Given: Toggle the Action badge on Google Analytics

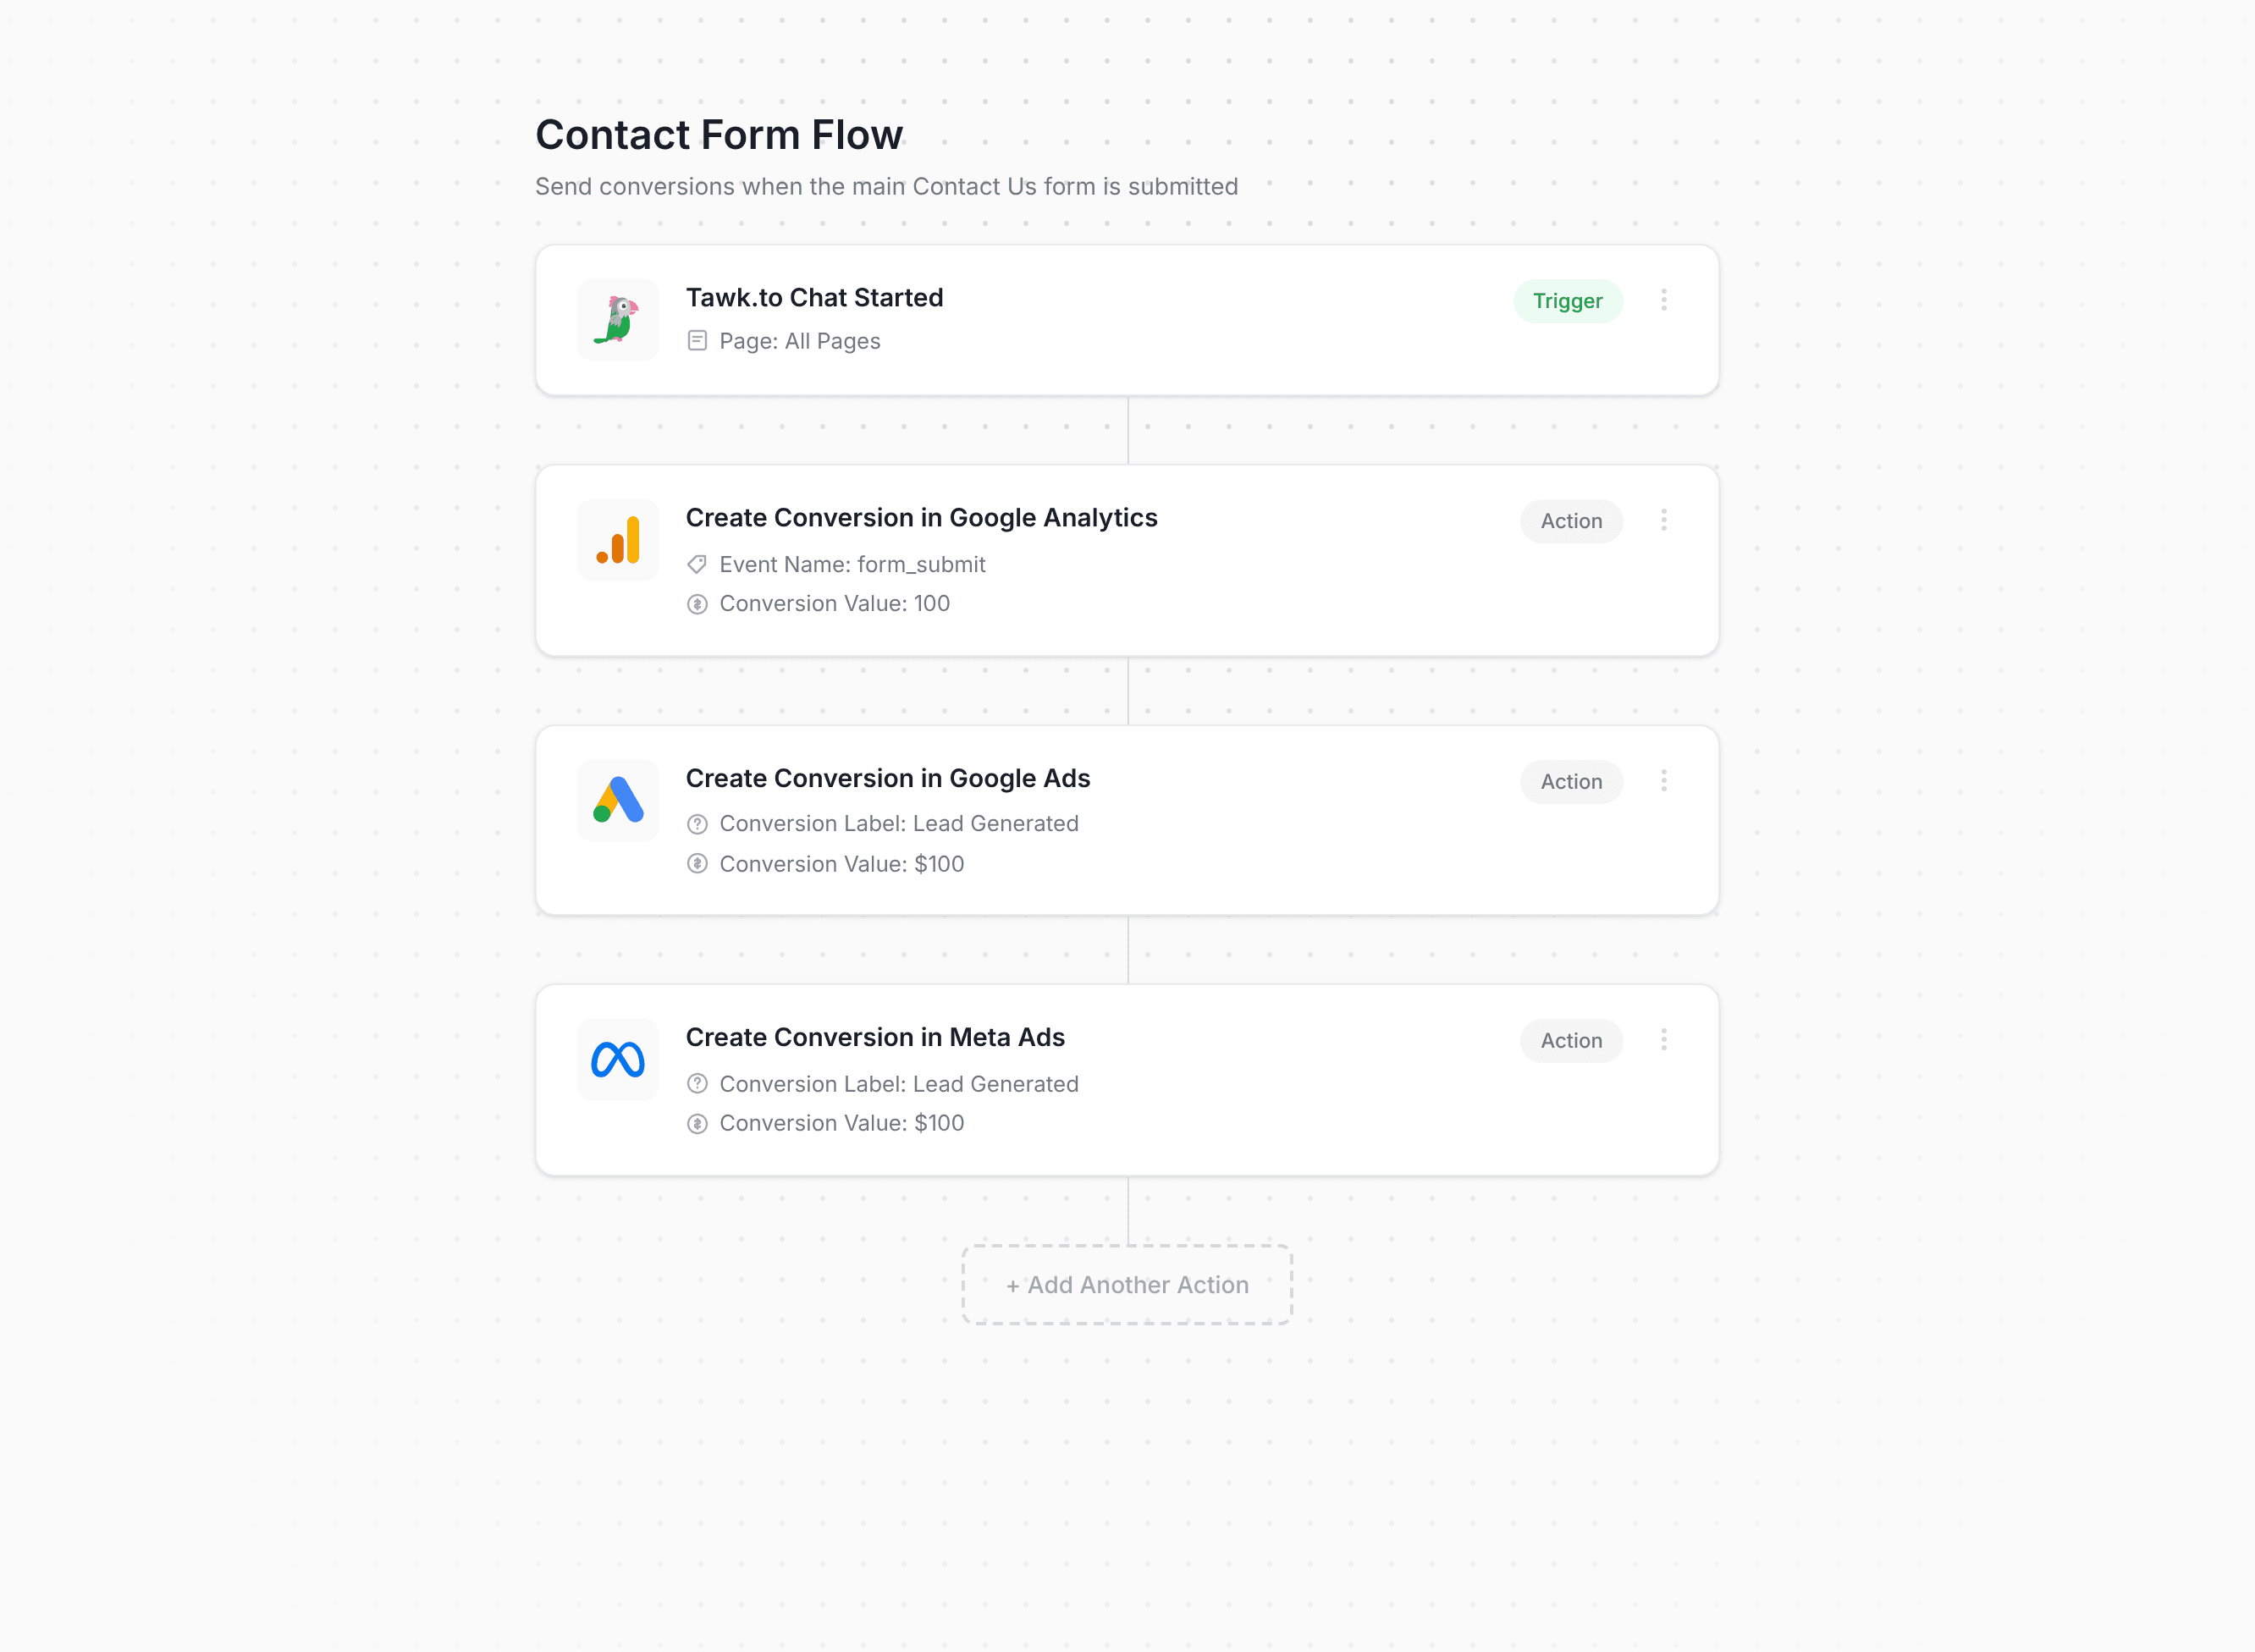Looking at the screenshot, I should (x=1571, y=521).
